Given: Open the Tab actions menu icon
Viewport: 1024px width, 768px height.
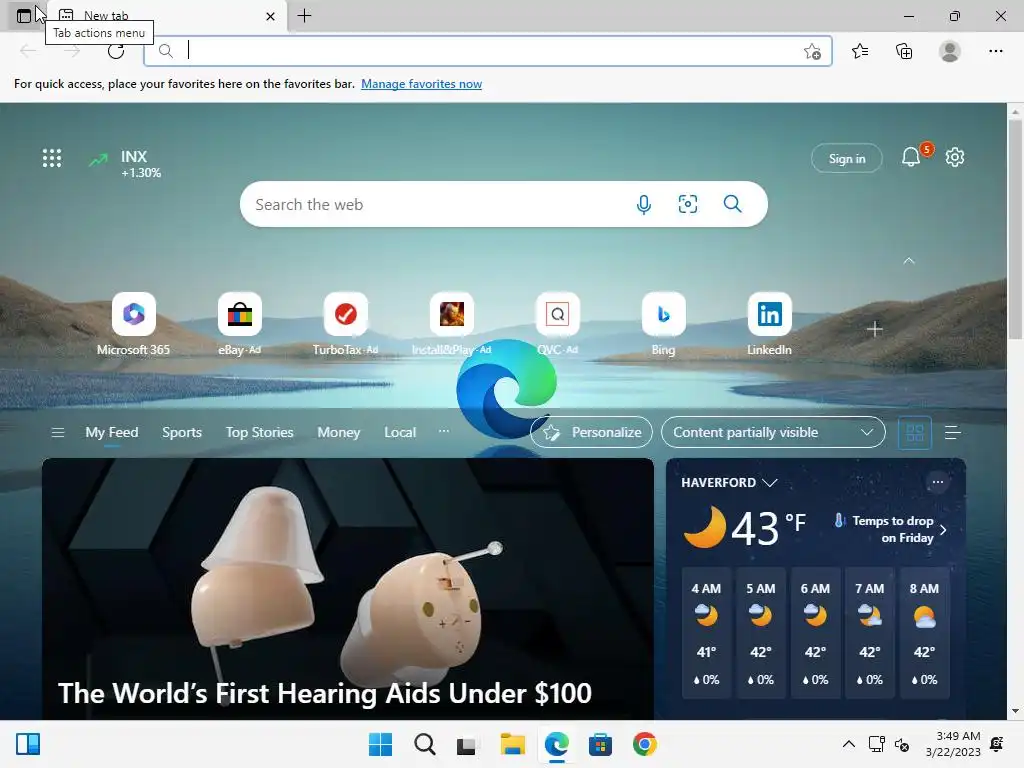Looking at the screenshot, I should point(24,16).
